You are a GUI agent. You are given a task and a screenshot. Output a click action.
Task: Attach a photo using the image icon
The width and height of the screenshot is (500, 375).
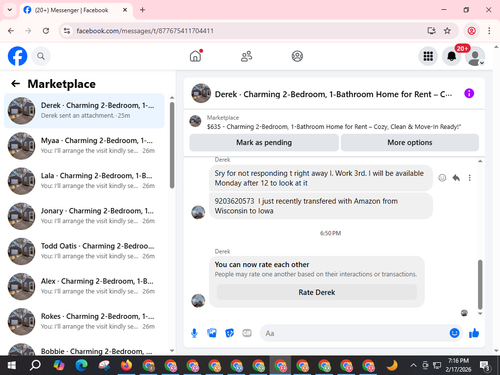point(212,333)
